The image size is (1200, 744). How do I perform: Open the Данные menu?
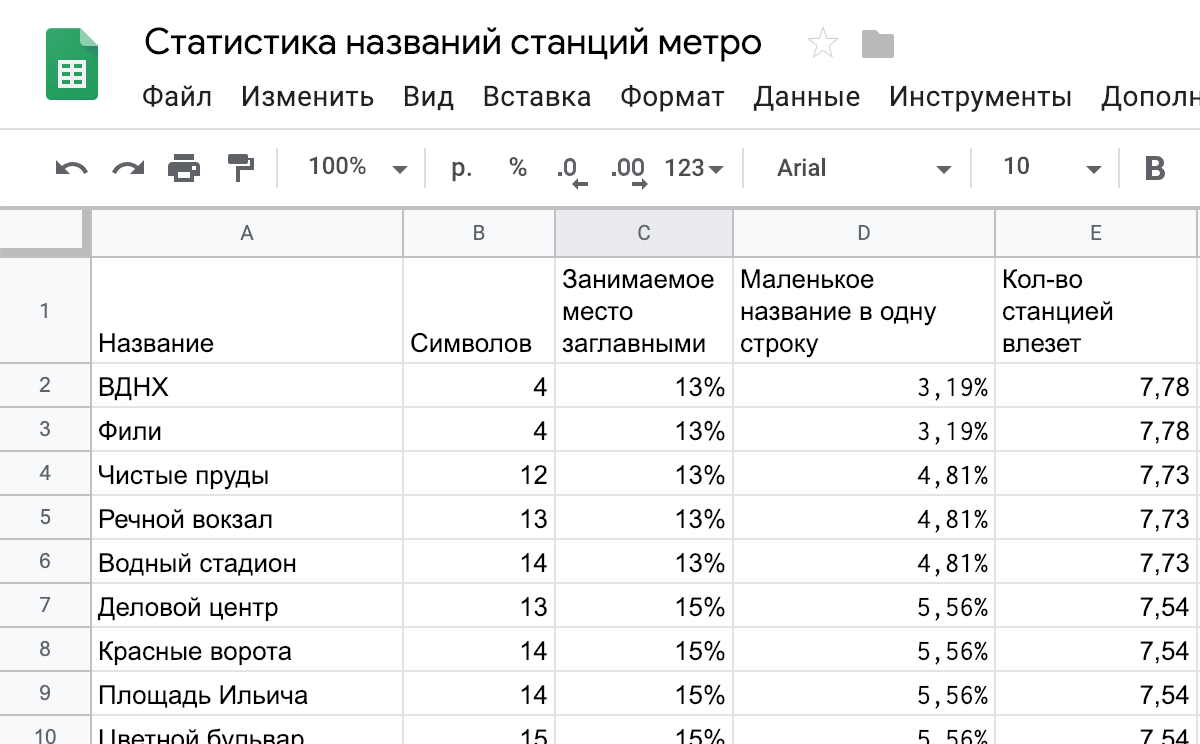point(806,97)
